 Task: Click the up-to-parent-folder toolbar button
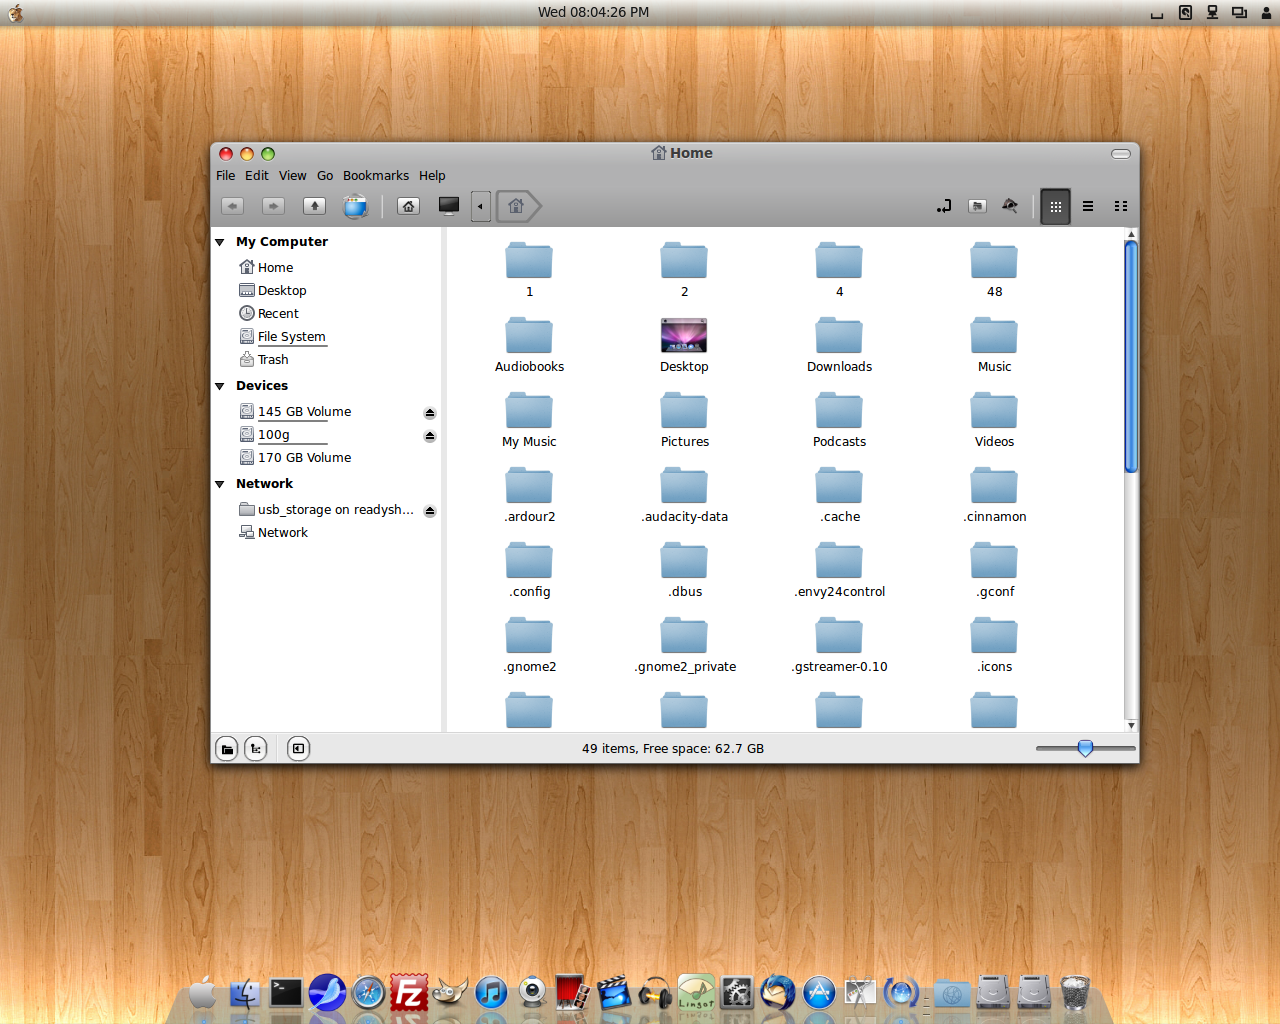point(314,206)
